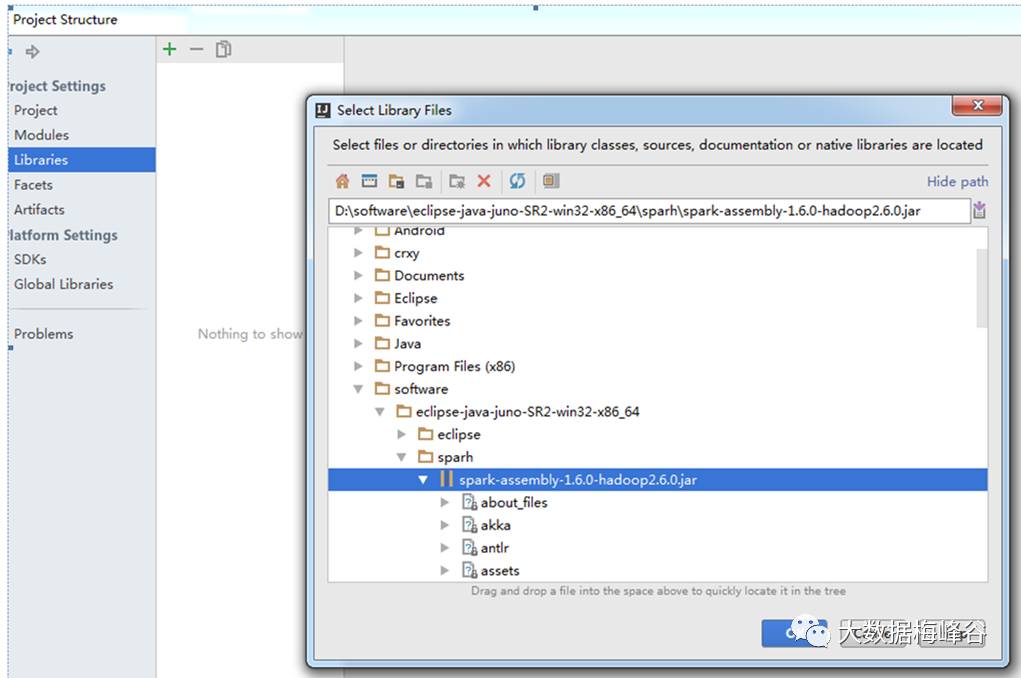
Task: Click into the file path input field
Action: (x=649, y=210)
